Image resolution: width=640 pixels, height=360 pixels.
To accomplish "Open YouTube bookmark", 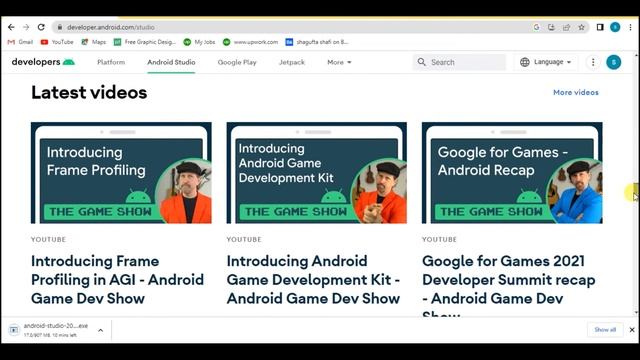I will click(x=57, y=42).
